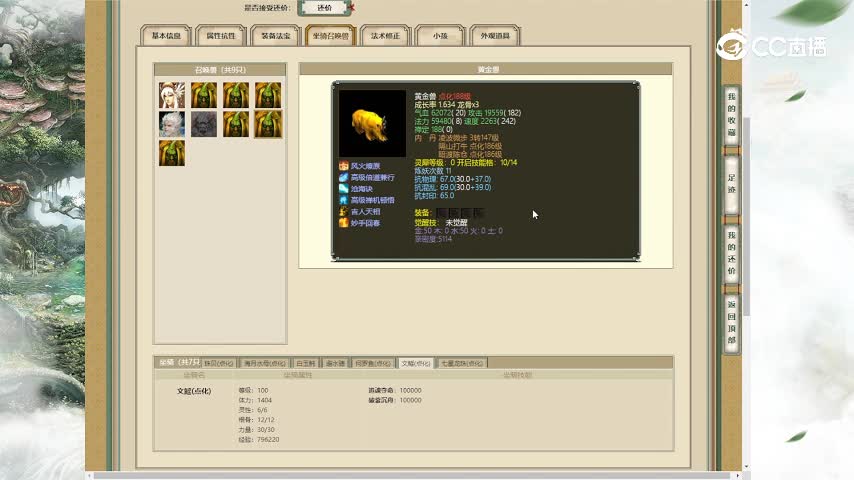
Task: Select the white-haired character summon portrait
Action: (x=172, y=124)
